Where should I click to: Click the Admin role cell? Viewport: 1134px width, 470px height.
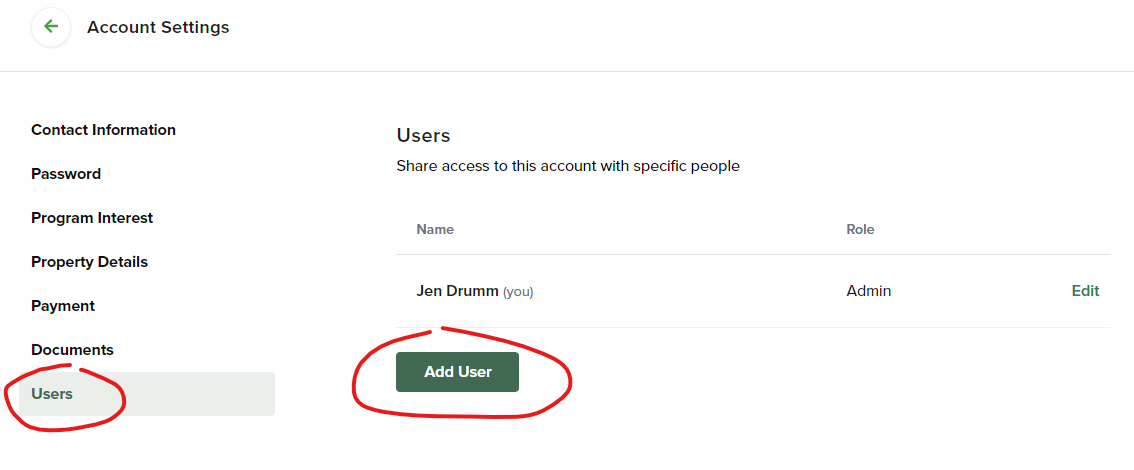point(869,291)
